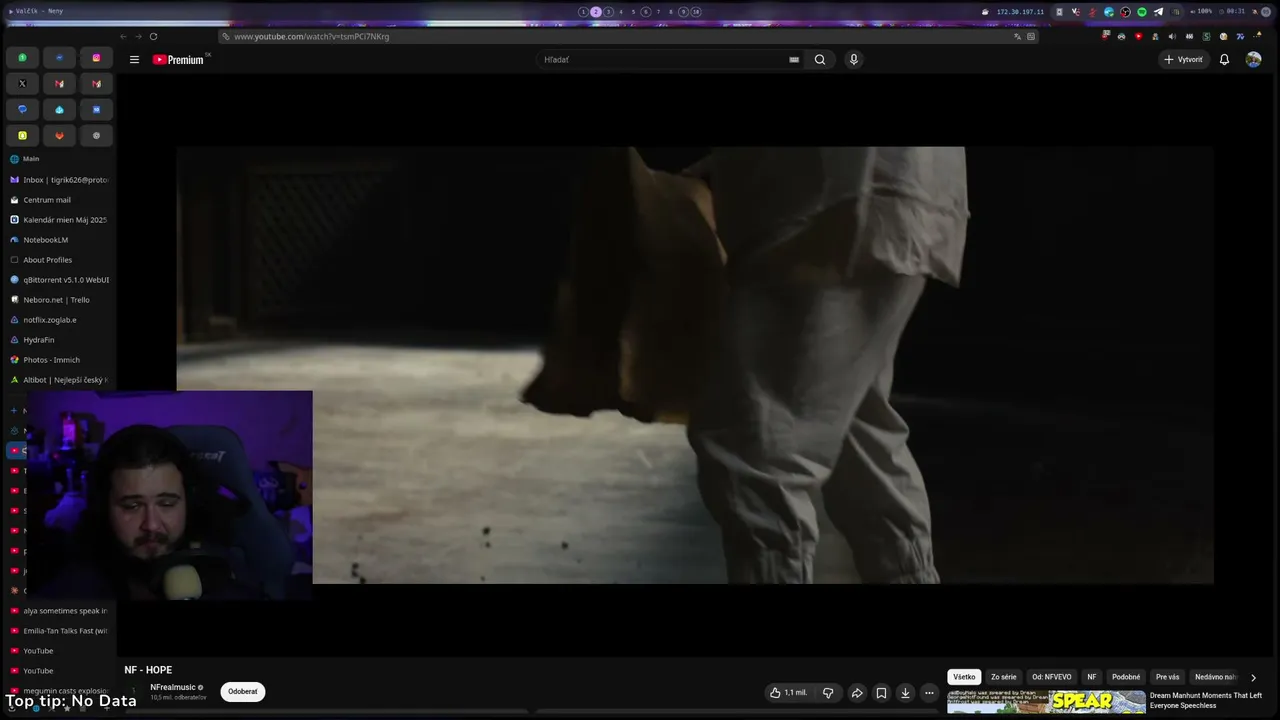Open Emilia-Tan Talks Fast sidebar tab

[59, 631]
